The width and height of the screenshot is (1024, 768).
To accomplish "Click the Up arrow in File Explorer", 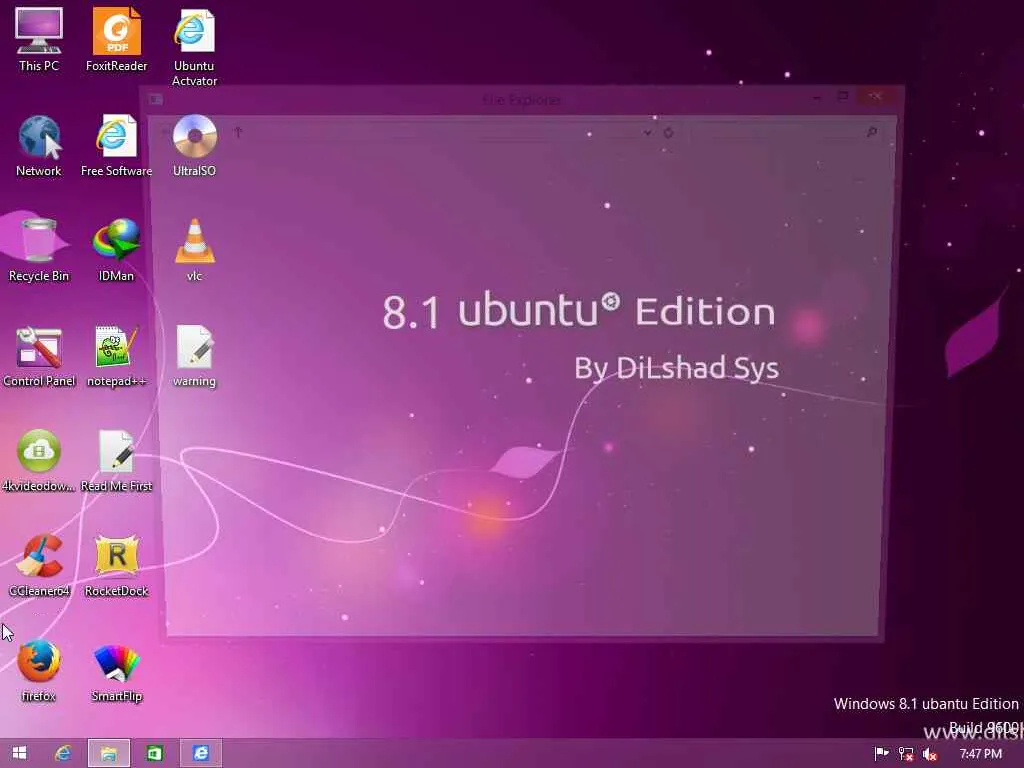I will (238, 133).
